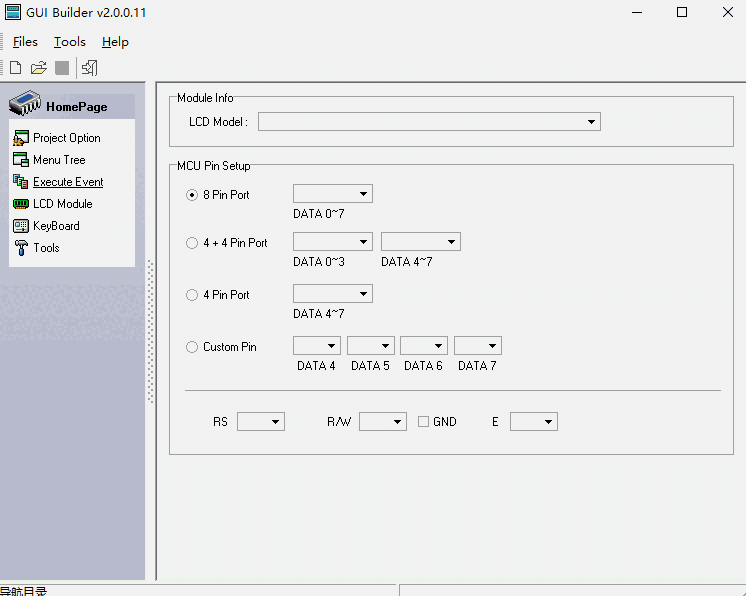Click the Menu Tree icon
The height and width of the screenshot is (596, 746).
tap(20, 160)
